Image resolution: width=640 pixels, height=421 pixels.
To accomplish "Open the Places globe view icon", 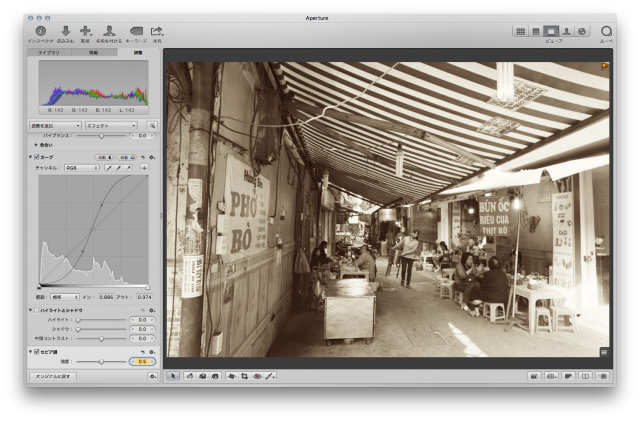I will [582, 31].
